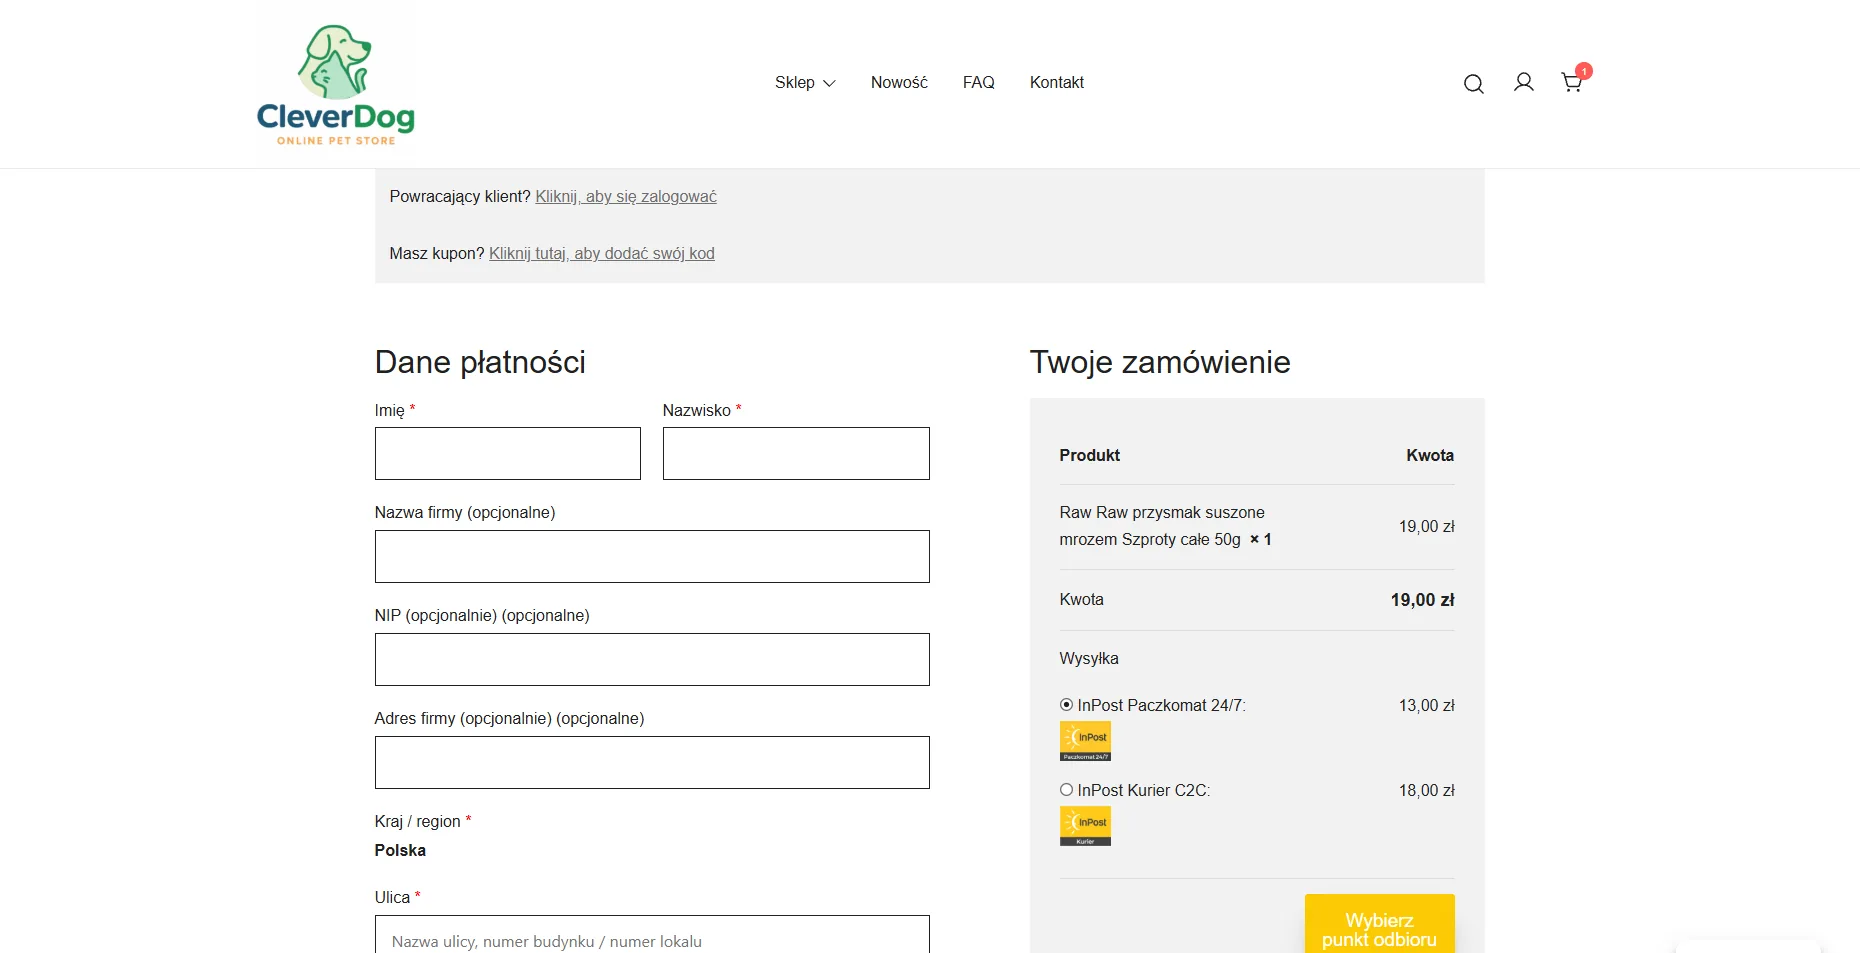Open the user account icon
Screen dimensions: 1860x953
(x=1523, y=83)
